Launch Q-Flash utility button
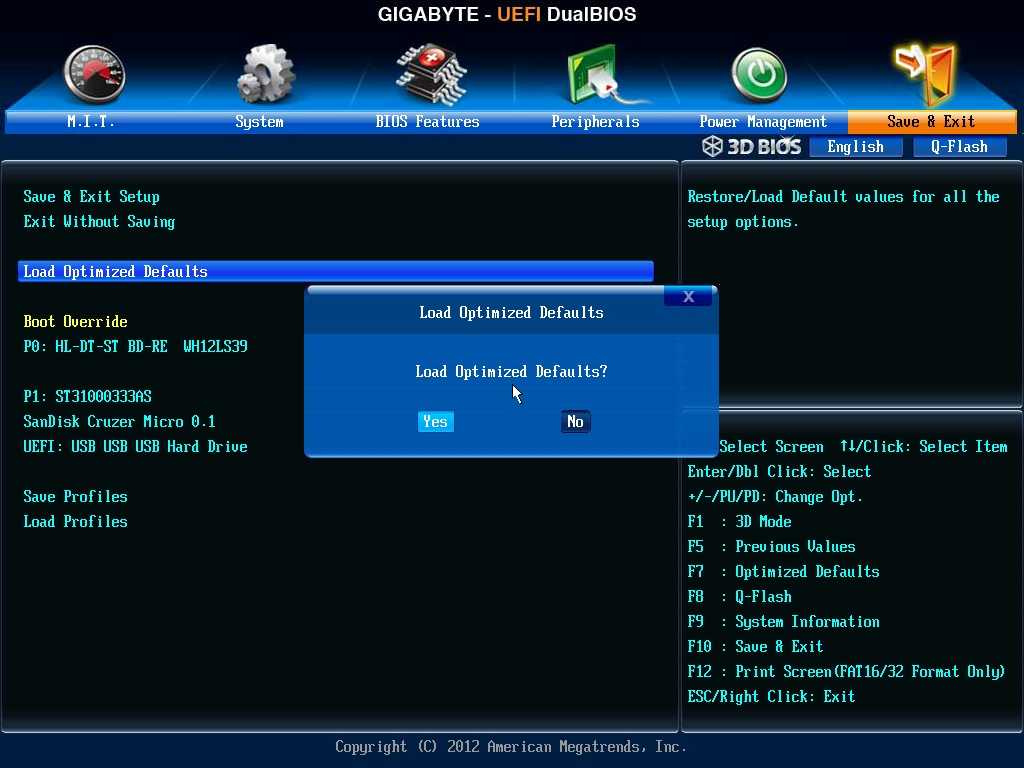This screenshot has width=1024, height=768. pyautogui.click(x=959, y=147)
